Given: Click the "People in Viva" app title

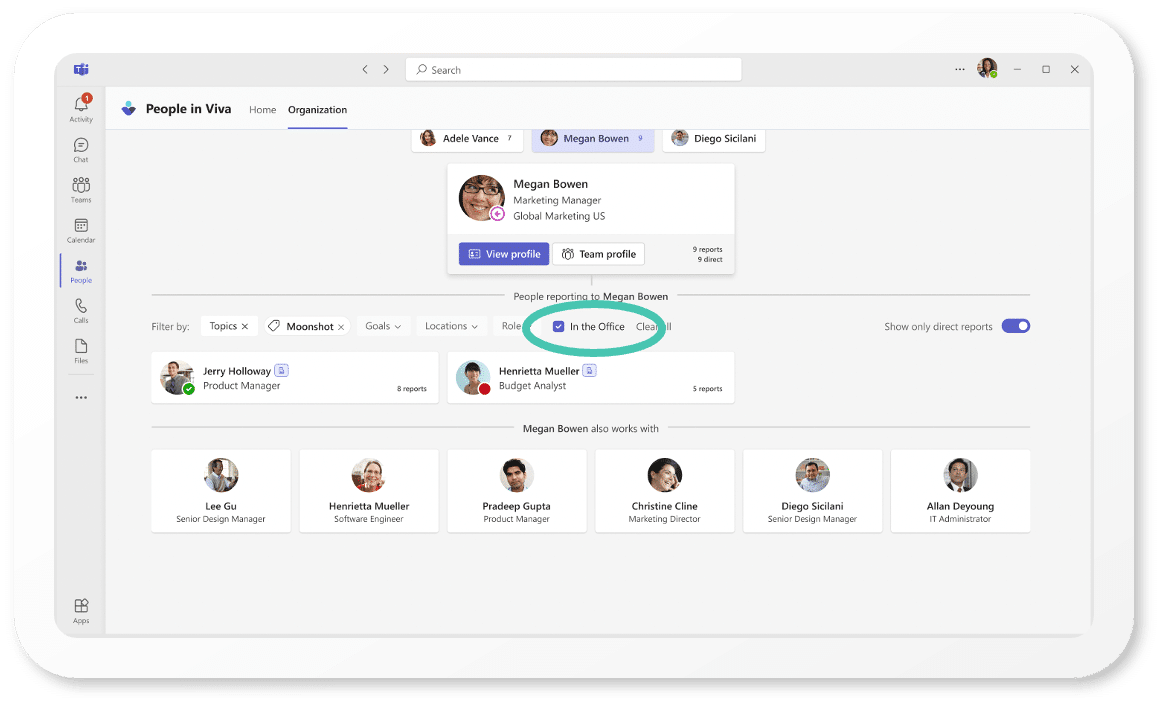Looking at the screenshot, I should point(188,109).
